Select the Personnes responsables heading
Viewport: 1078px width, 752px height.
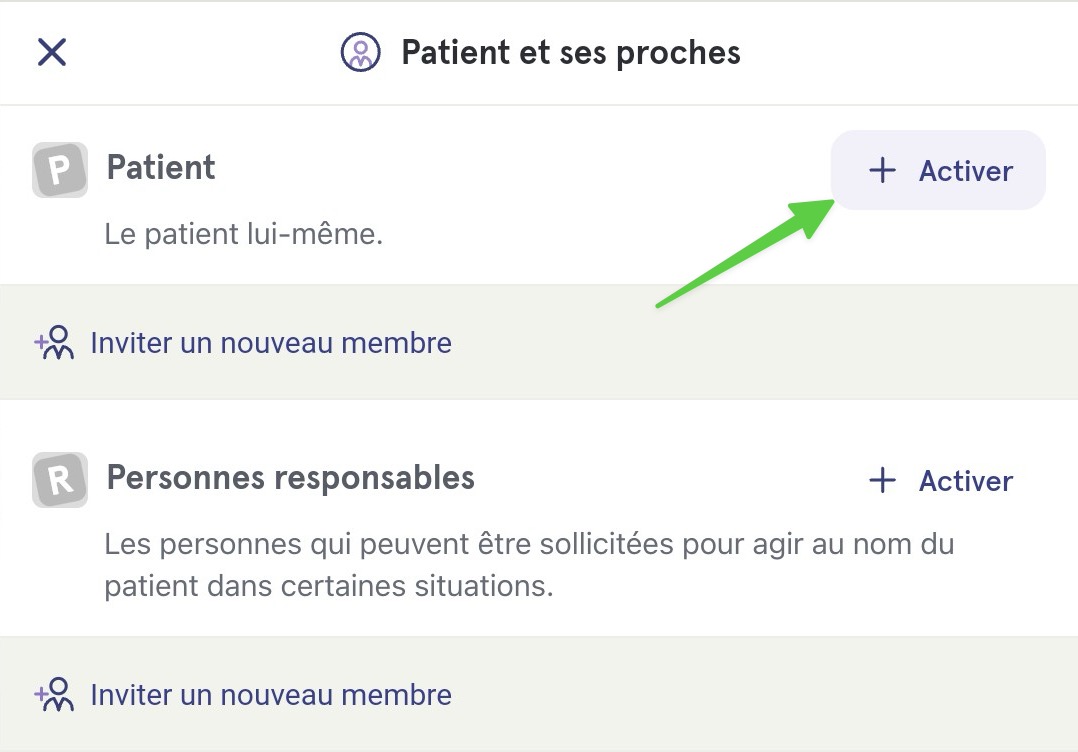click(290, 478)
